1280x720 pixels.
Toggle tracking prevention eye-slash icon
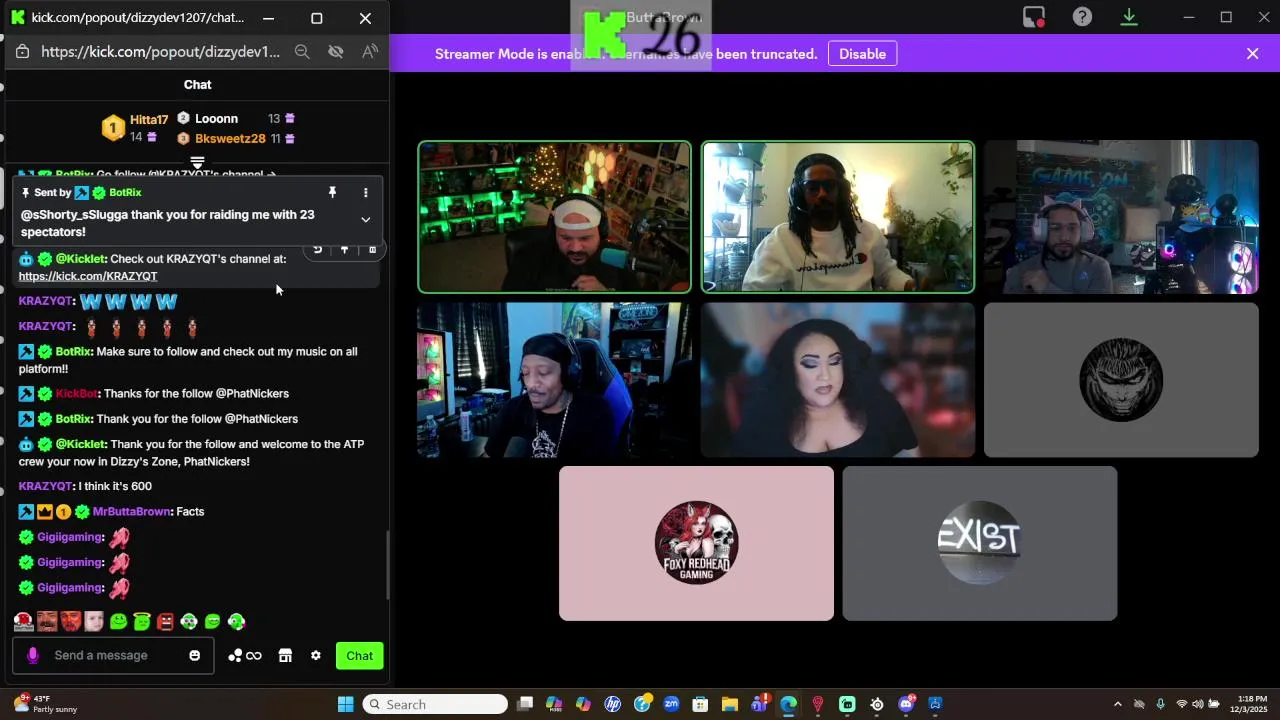(x=336, y=52)
